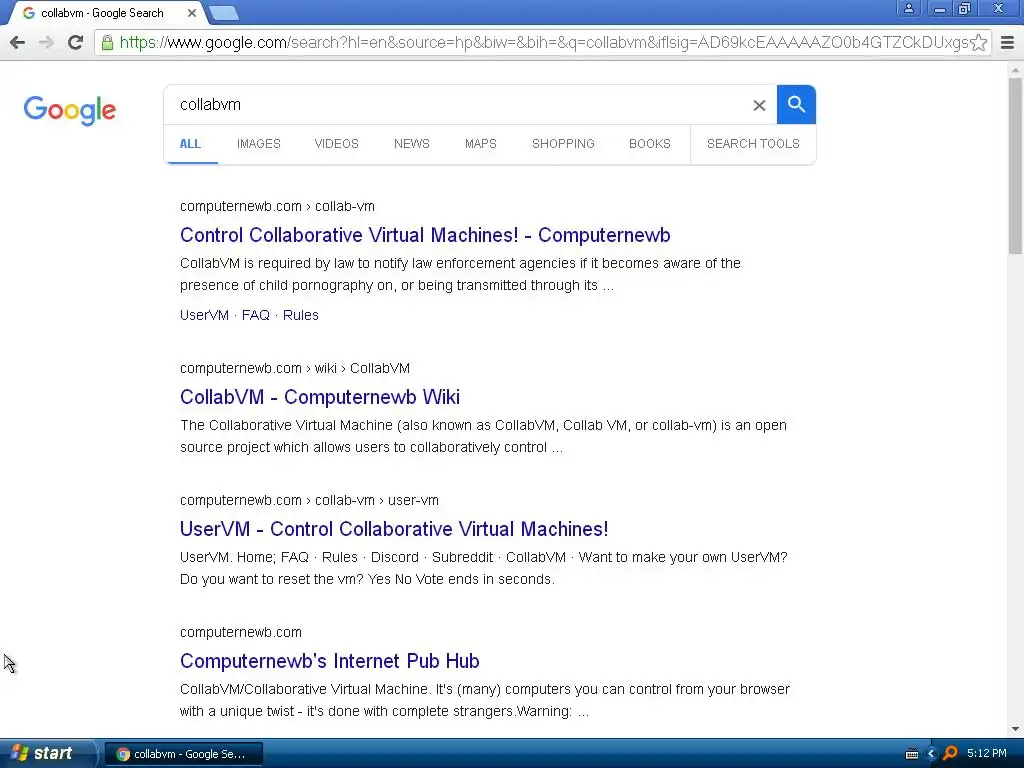This screenshot has width=1024, height=768.
Task: Click the browser forward arrow
Action: pyautogui.click(x=46, y=42)
